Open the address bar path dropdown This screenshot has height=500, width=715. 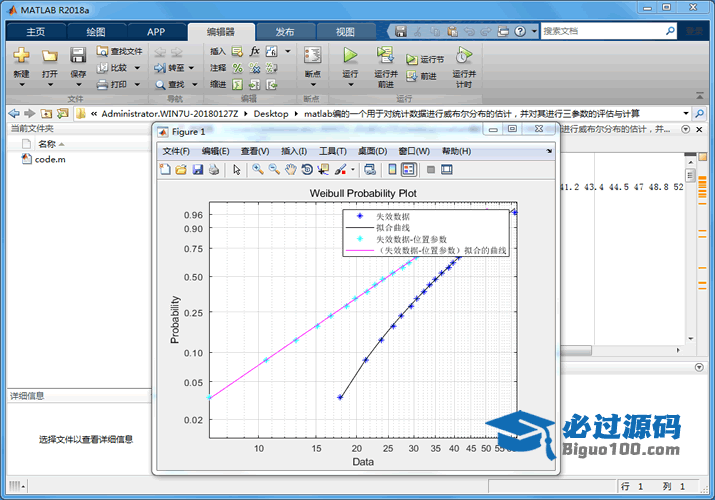686,113
